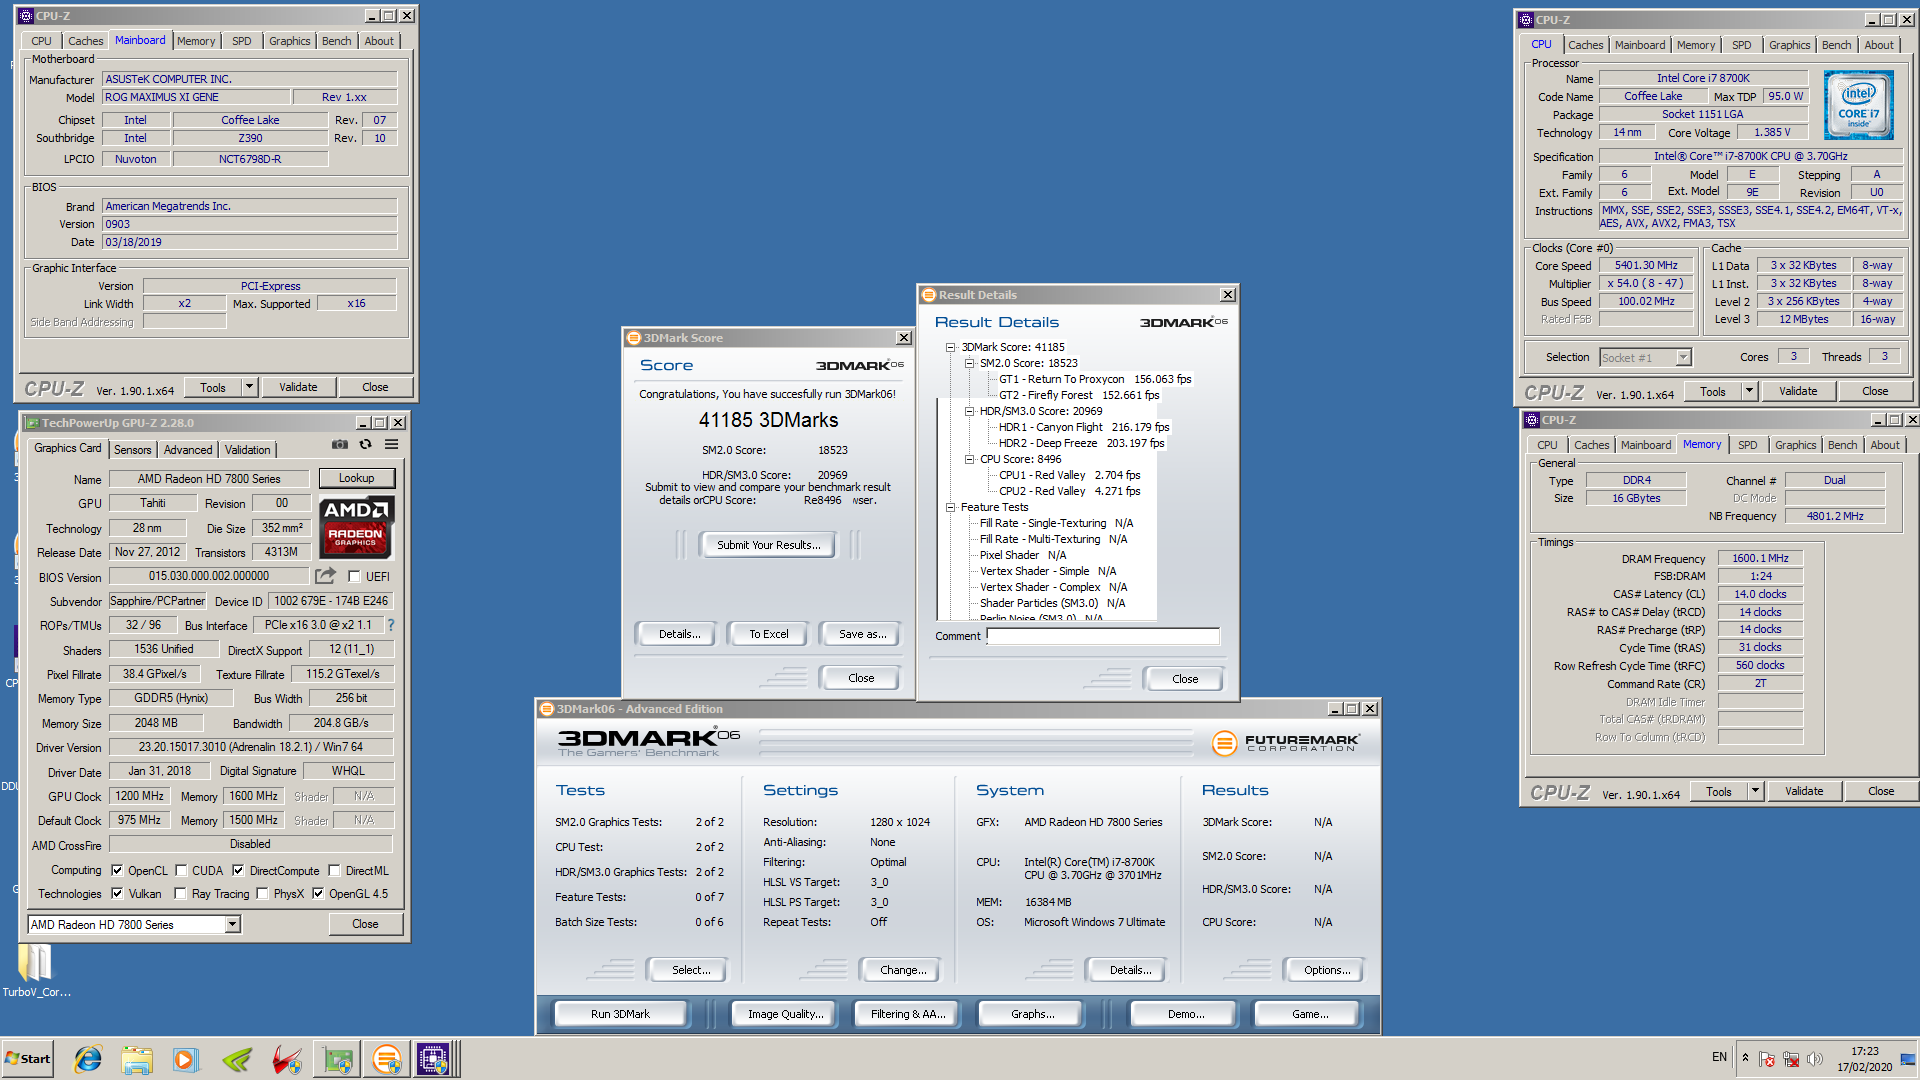Viewport: 1920px width, 1080px height.
Task: Toggle the UEFI checkbox in GPU-Z
Action: click(x=354, y=577)
